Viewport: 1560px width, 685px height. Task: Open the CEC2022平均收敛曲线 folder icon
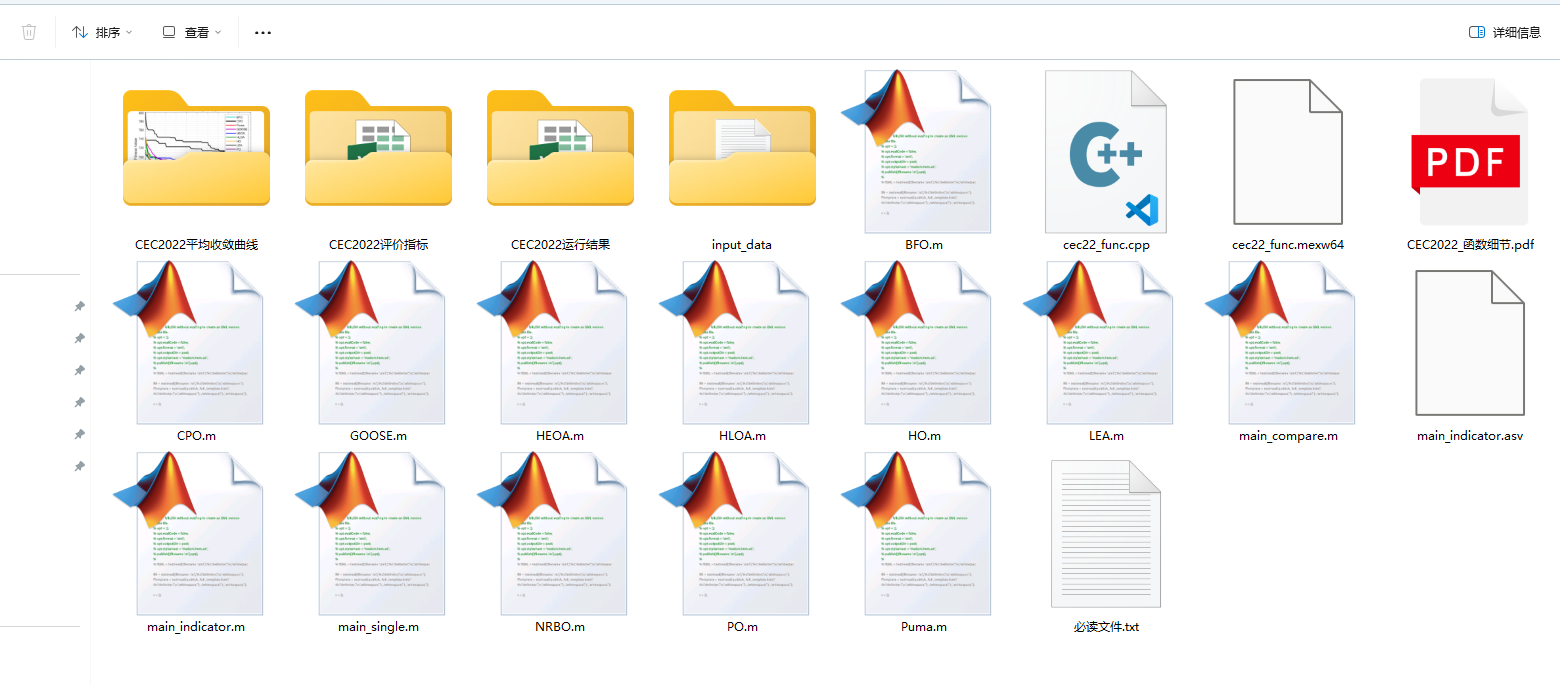coord(196,148)
